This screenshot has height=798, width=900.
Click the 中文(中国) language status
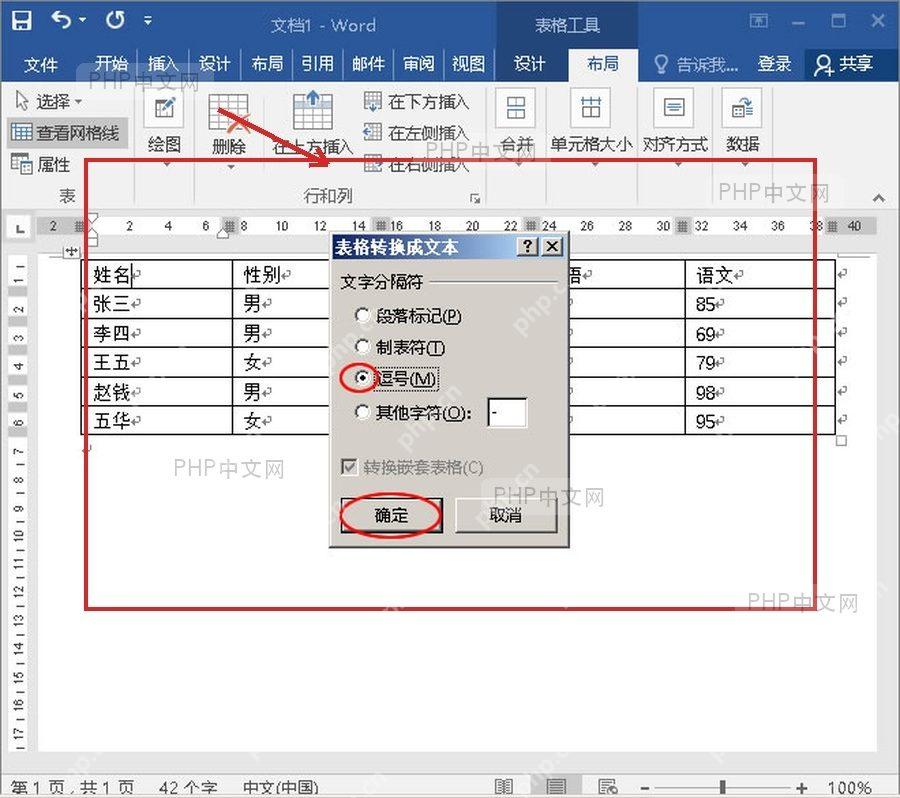pyautogui.click(x=280, y=788)
